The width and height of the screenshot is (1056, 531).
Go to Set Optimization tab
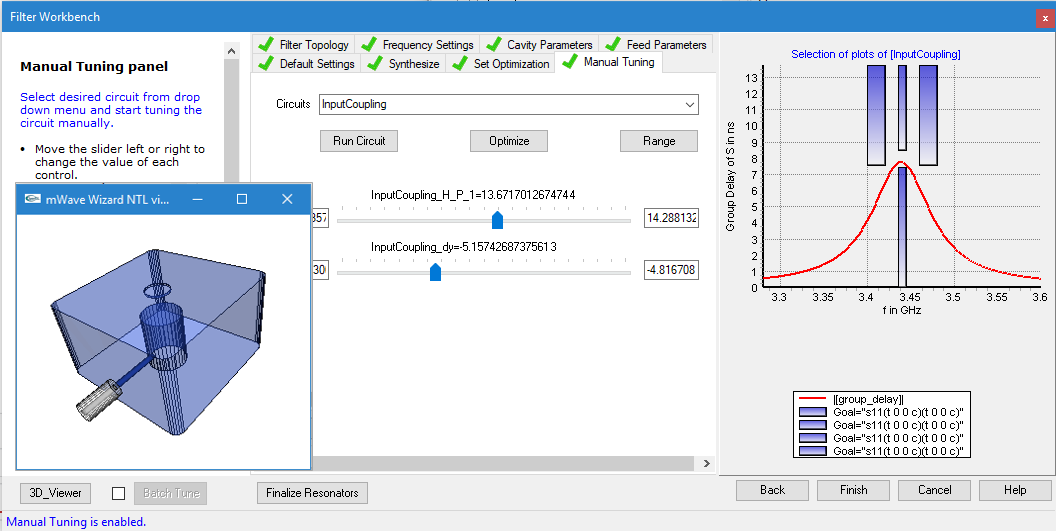point(500,63)
